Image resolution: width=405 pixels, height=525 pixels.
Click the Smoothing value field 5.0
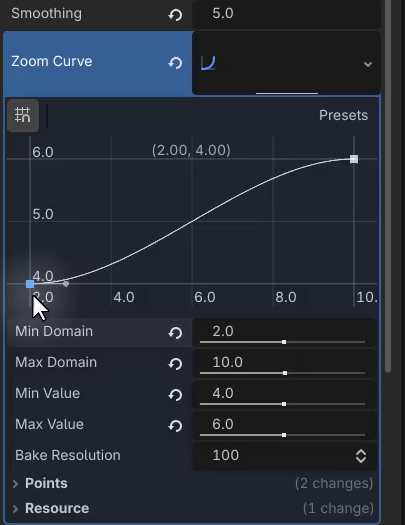coord(287,14)
